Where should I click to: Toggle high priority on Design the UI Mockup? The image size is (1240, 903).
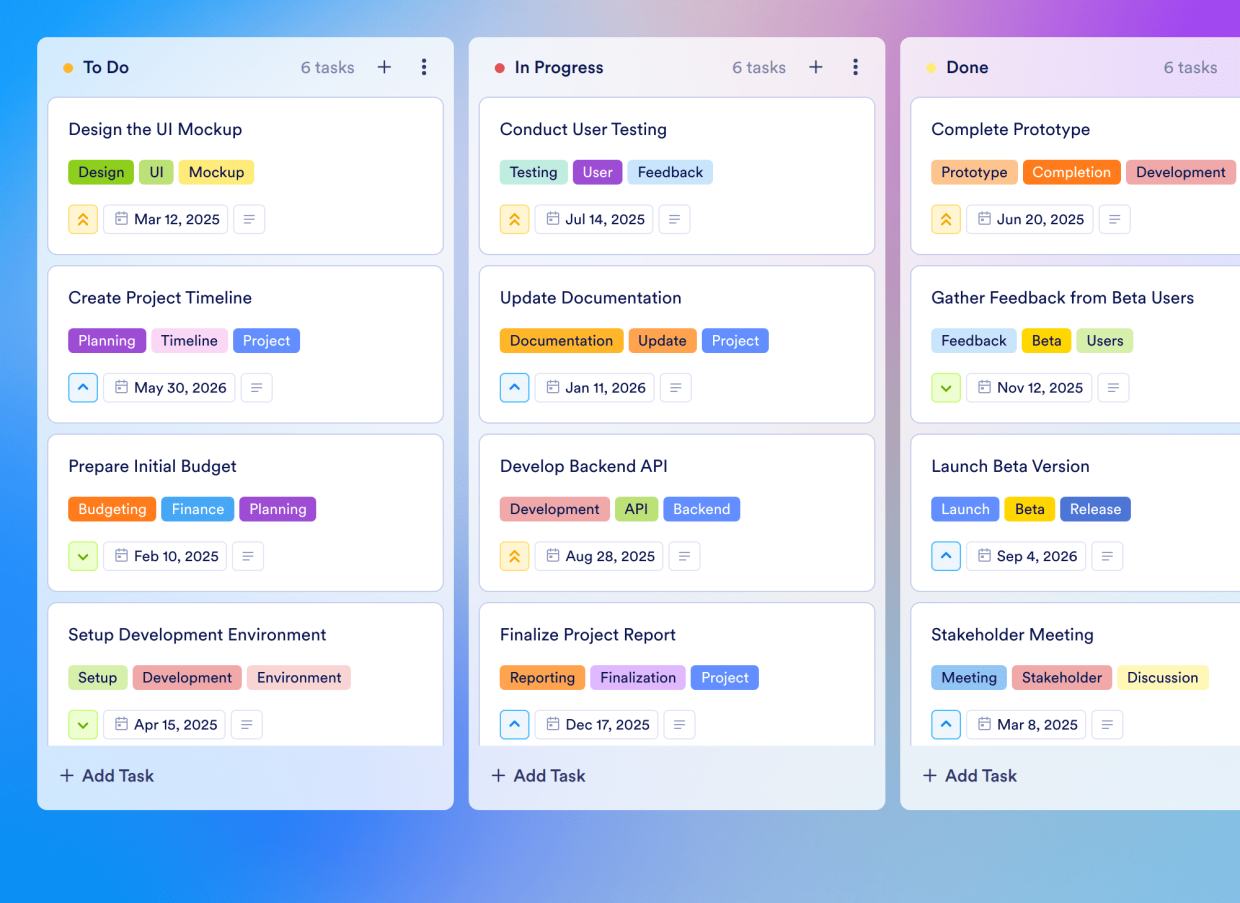(x=83, y=218)
